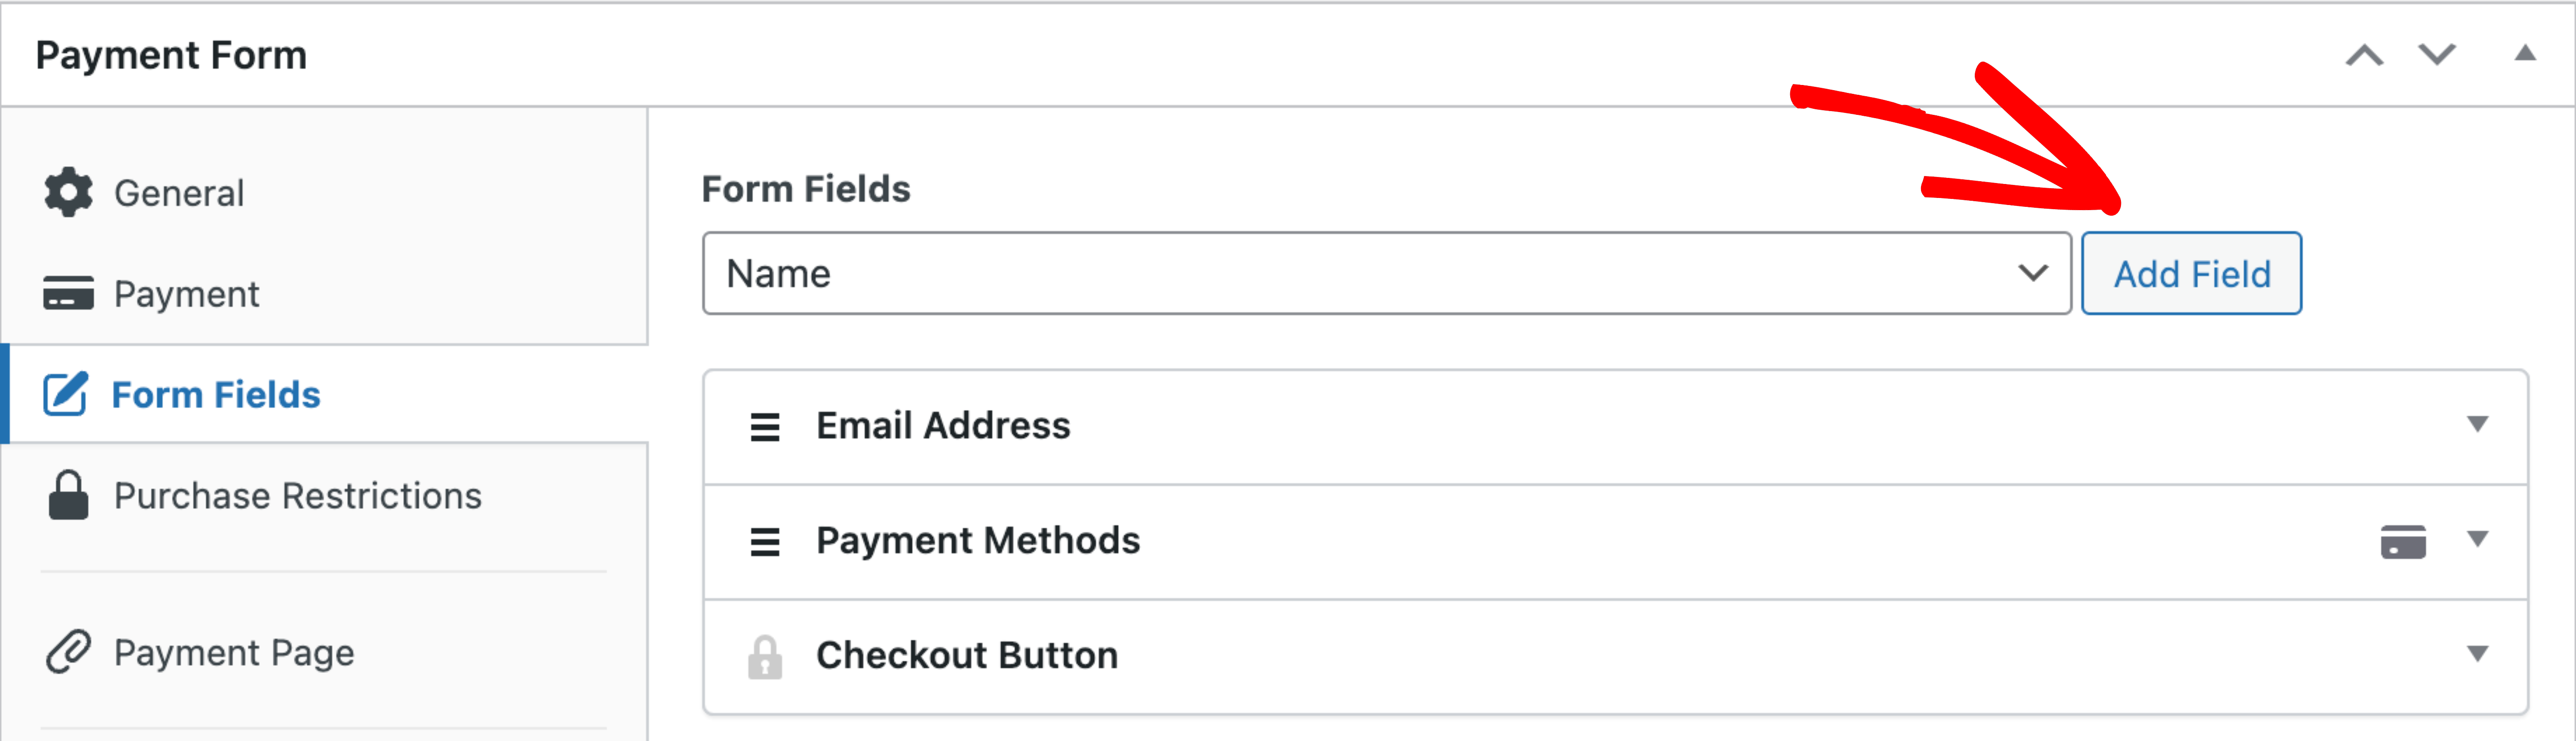Click card icon in Payment Methods row
Image resolution: width=2576 pixels, height=741 pixels.
[x=2403, y=541]
